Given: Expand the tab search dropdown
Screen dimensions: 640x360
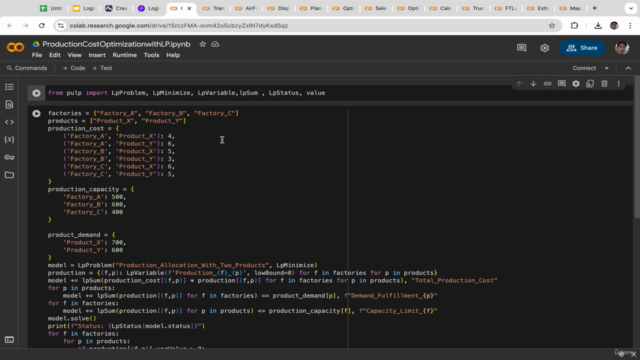Looking at the screenshot, I should click(631, 8).
